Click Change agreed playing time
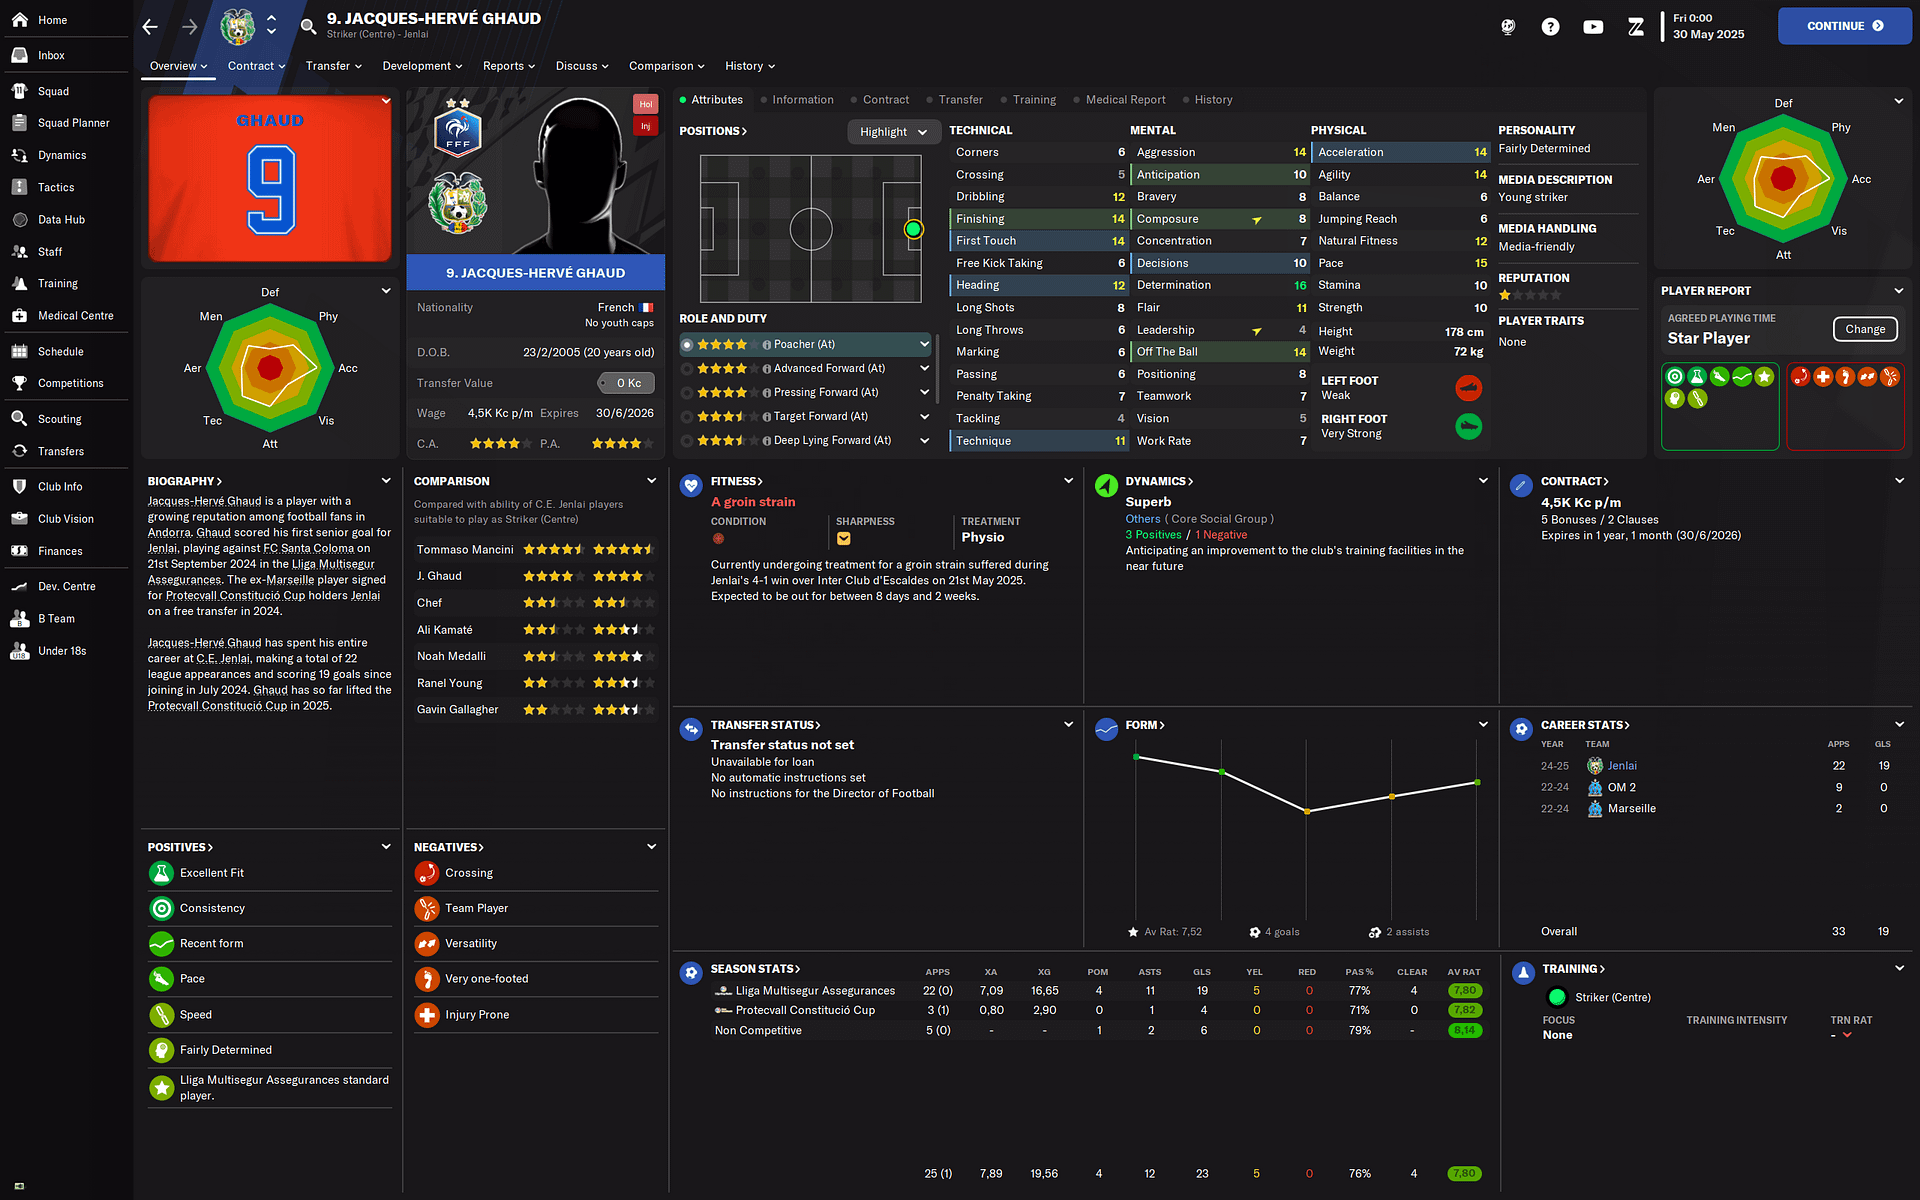The width and height of the screenshot is (1920, 1200). pyautogui.click(x=1864, y=329)
